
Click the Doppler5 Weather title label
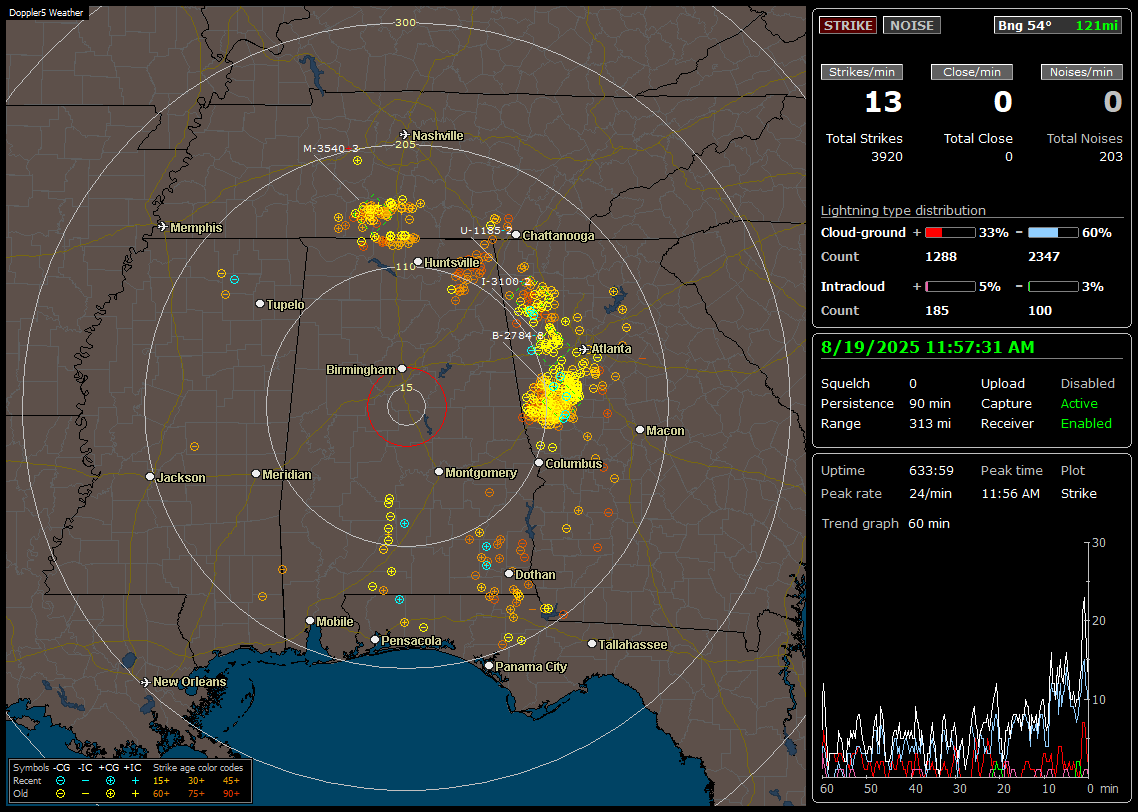tap(46, 13)
